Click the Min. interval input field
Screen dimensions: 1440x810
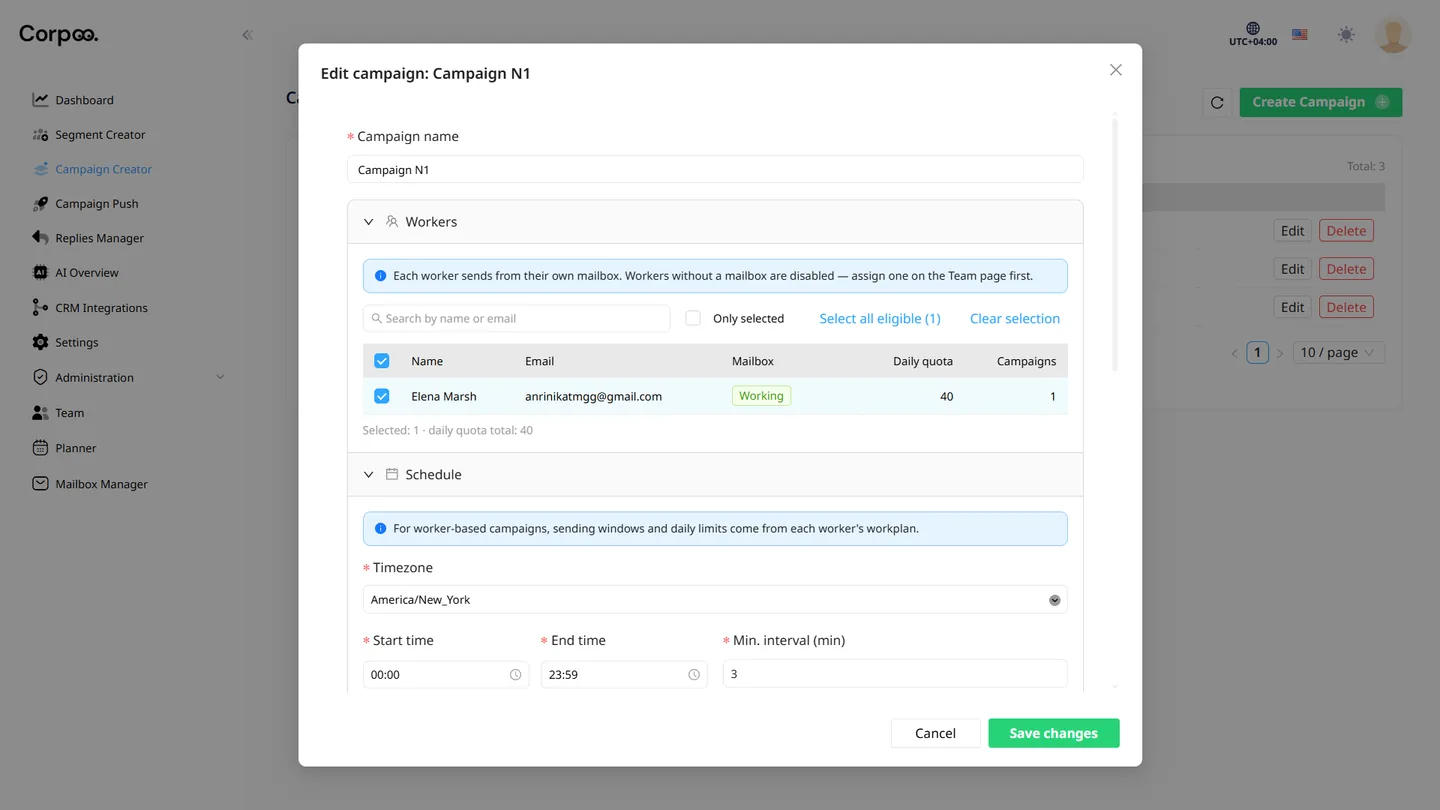click(x=895, y=674)
